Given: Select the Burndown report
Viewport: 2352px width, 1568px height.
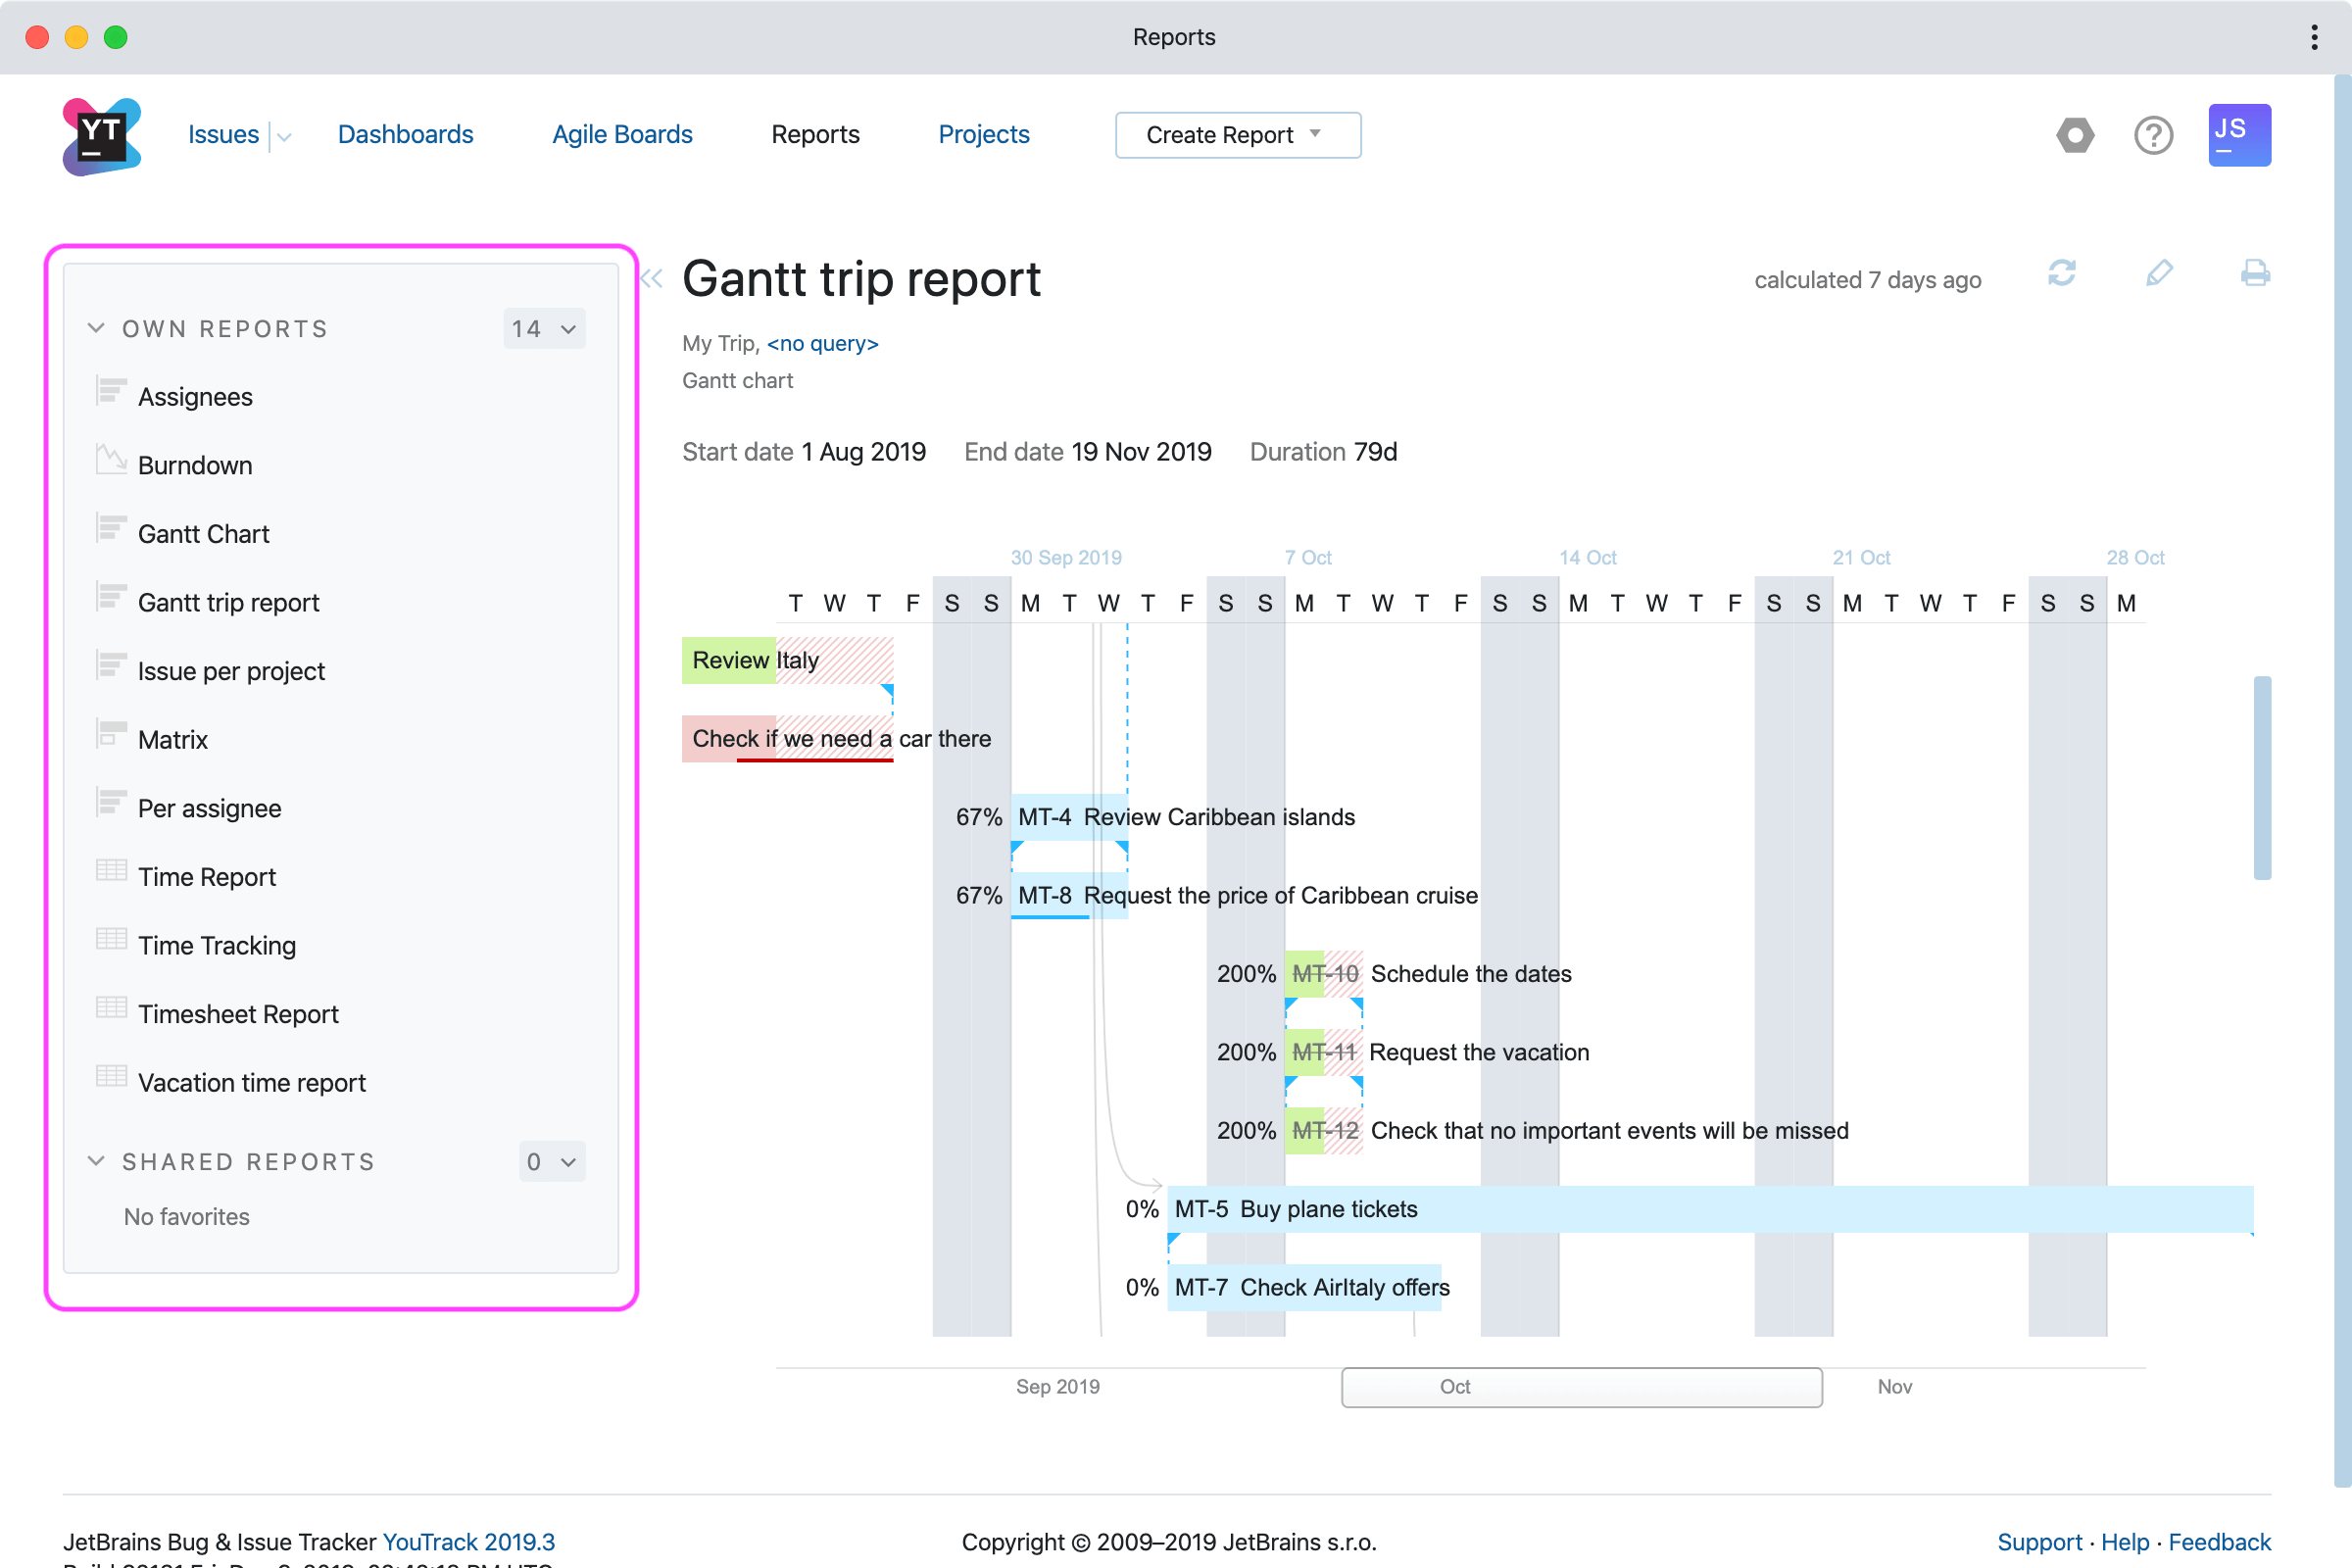Looking at the screenshot, I should click(x=195, y=464).
